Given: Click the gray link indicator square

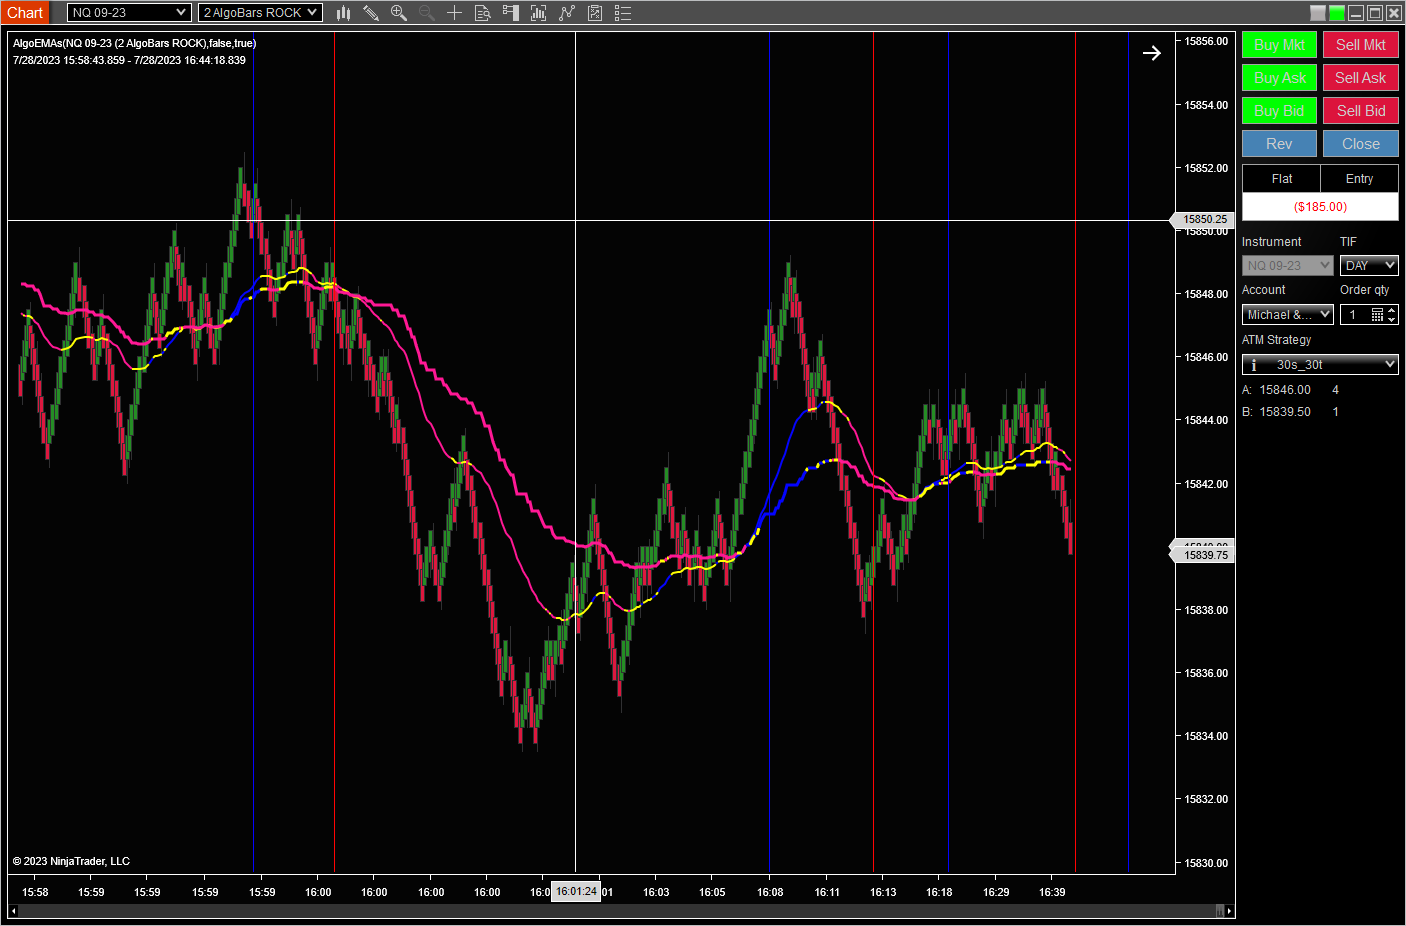Looking at the screenshot, I should 1318,13.
